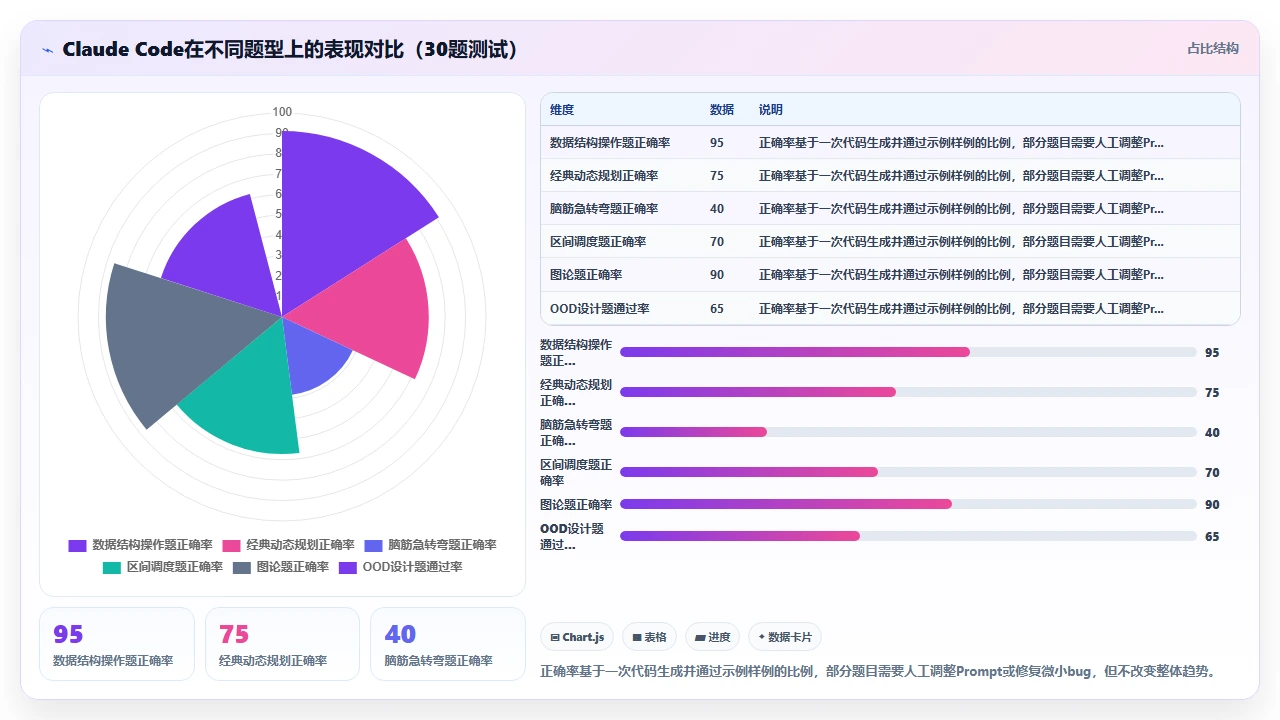Click the sparkle icon beside the Claude Code title

point(47,50)
